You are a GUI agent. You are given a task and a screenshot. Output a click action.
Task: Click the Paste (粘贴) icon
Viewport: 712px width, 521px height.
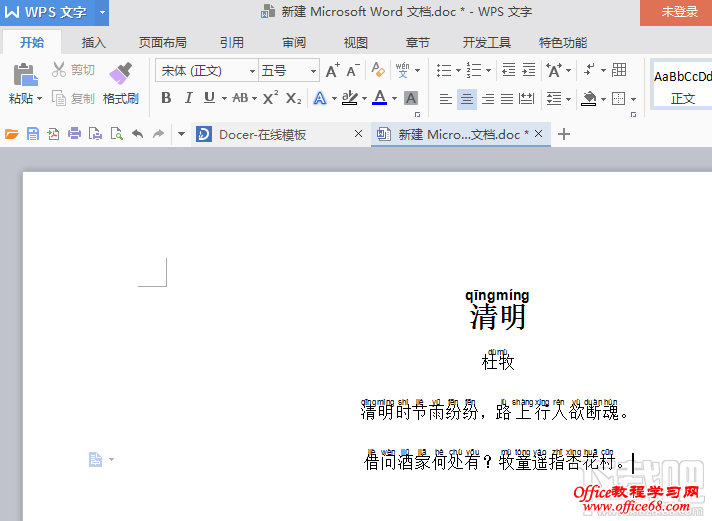[24, 74]
